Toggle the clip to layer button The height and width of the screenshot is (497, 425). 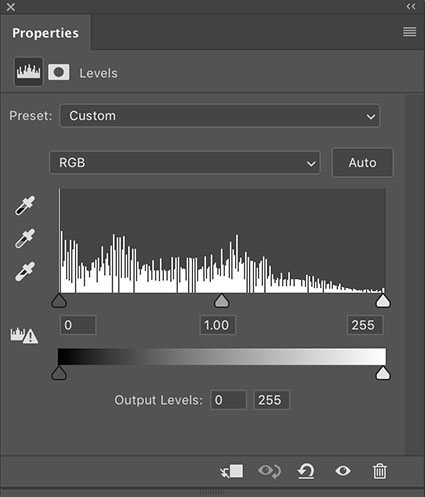pos(232,471)
